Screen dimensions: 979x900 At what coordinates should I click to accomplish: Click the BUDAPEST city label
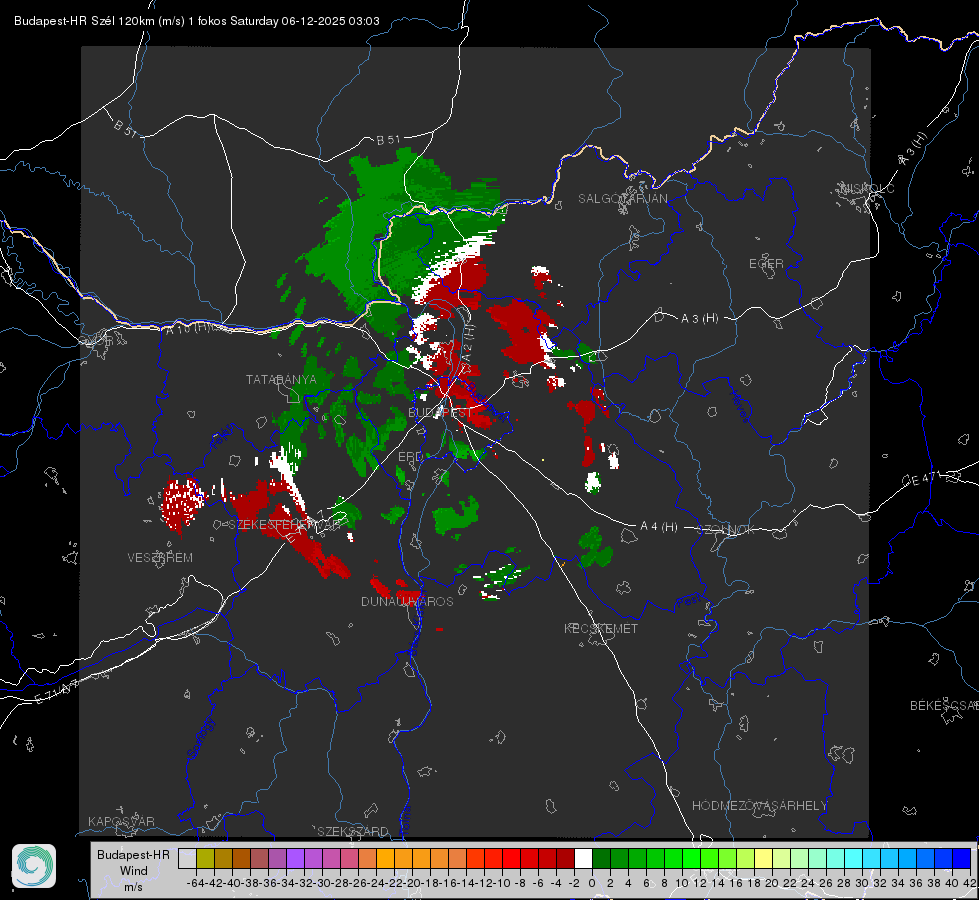[x=440, y=413]
